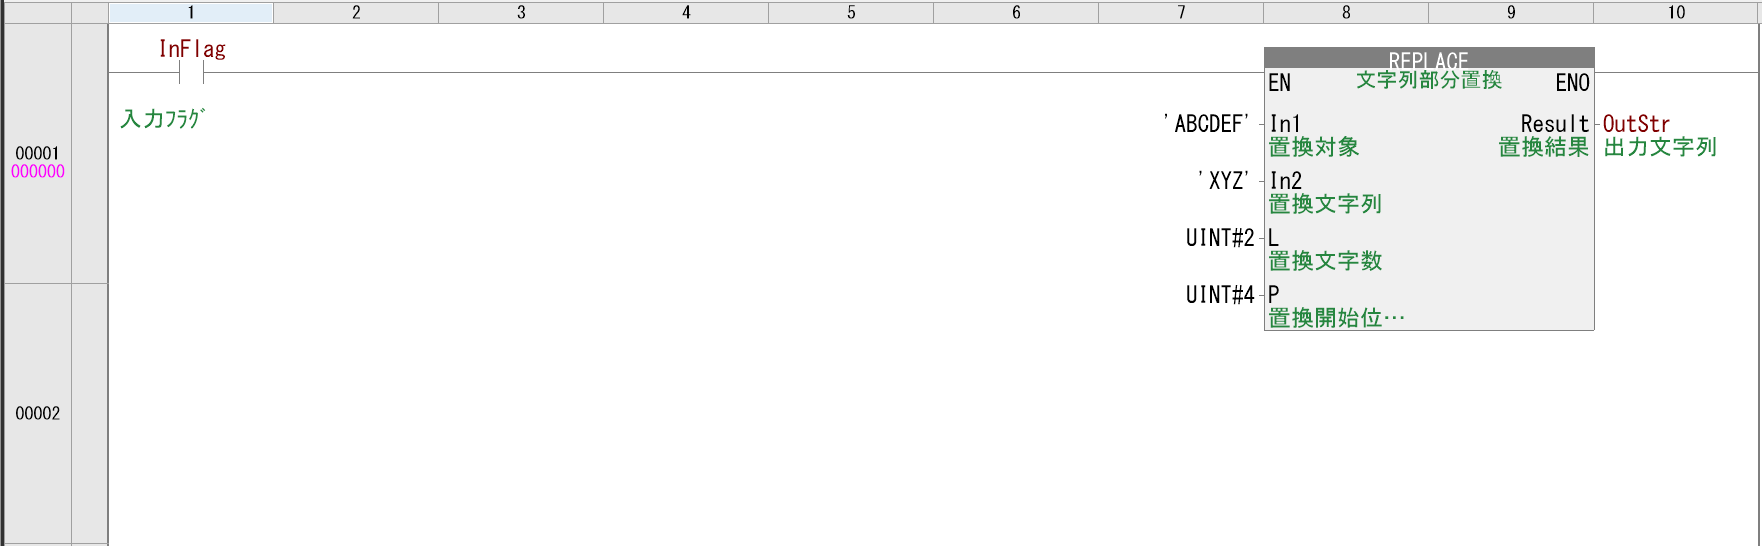Viewport: 1762px width, 546px height.
Task: Click the magenta 000000 step number
Action: [x=38, y=172]
